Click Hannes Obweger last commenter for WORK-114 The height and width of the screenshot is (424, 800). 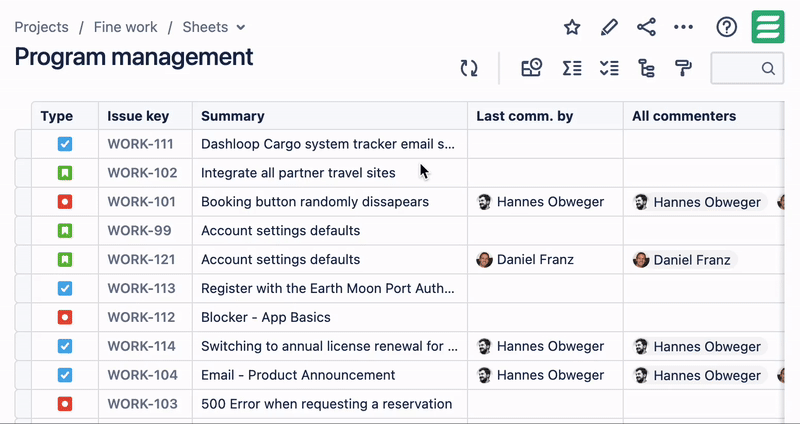click(540, 346)
